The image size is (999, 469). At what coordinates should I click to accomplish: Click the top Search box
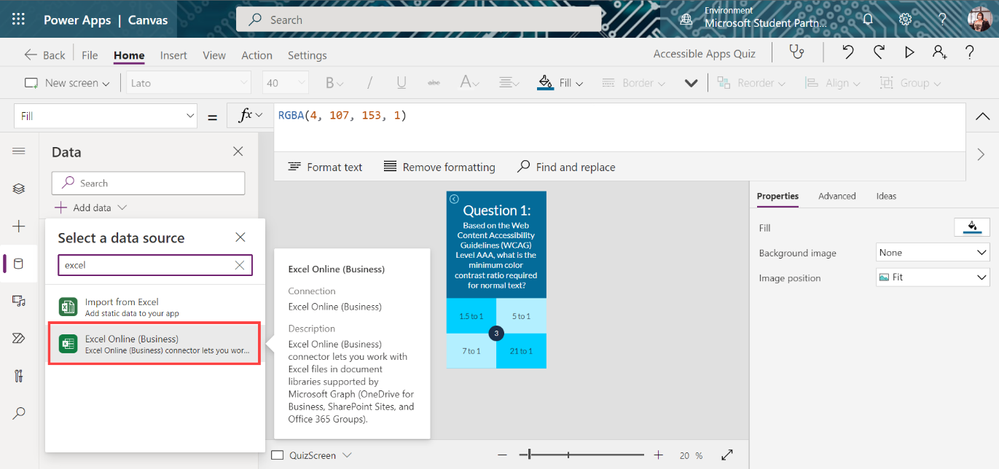click(x=418, y=20)
